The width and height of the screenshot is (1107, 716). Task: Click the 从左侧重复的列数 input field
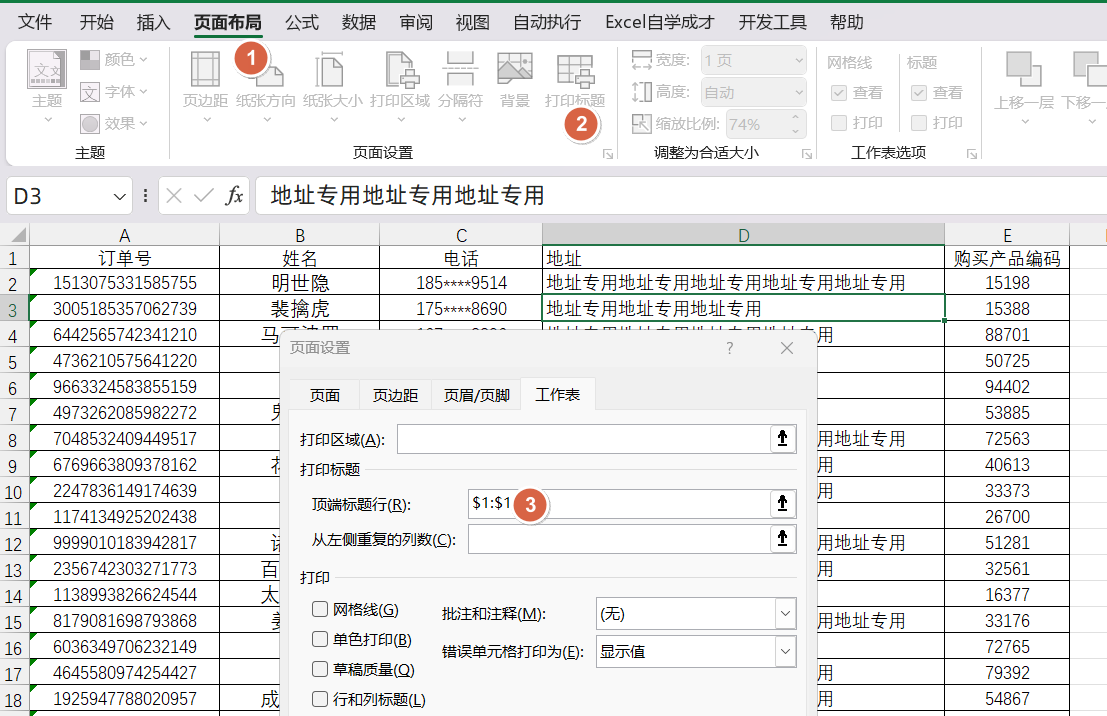pyautogui.click(x=618, y=539)
